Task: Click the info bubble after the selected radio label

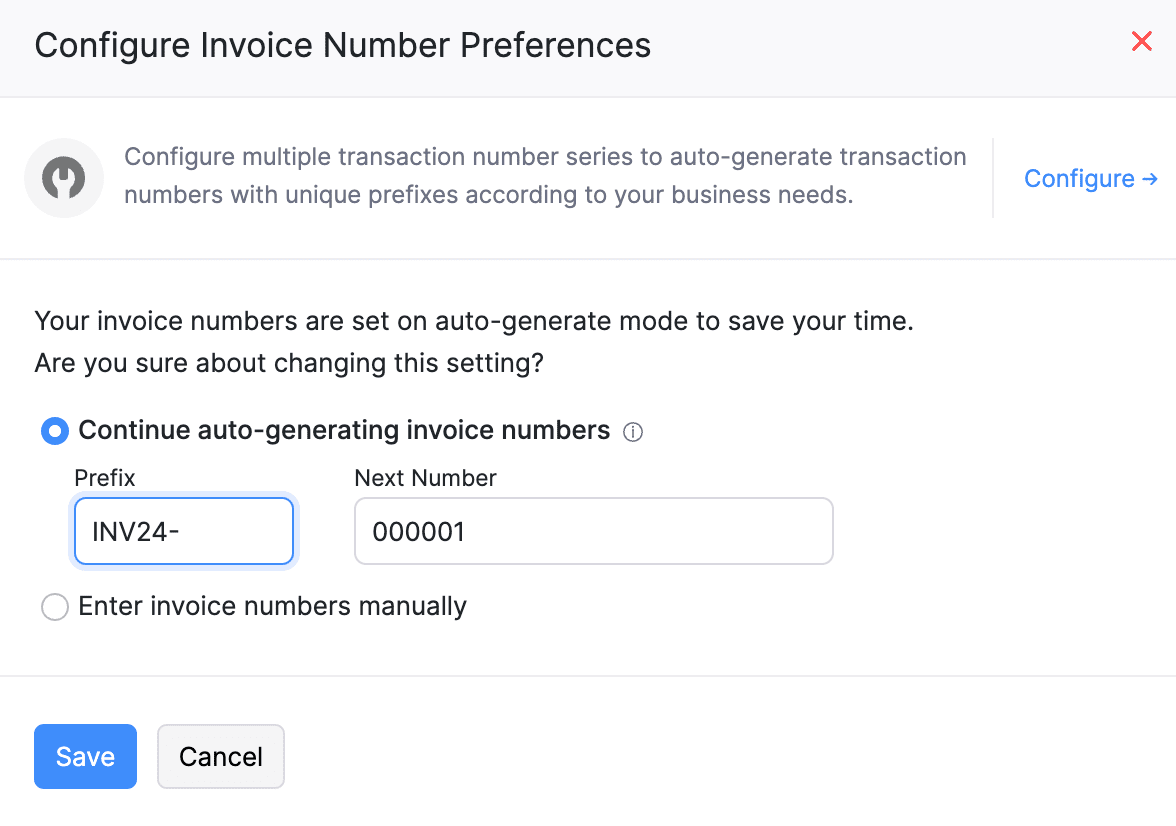Action: [633, 431]
